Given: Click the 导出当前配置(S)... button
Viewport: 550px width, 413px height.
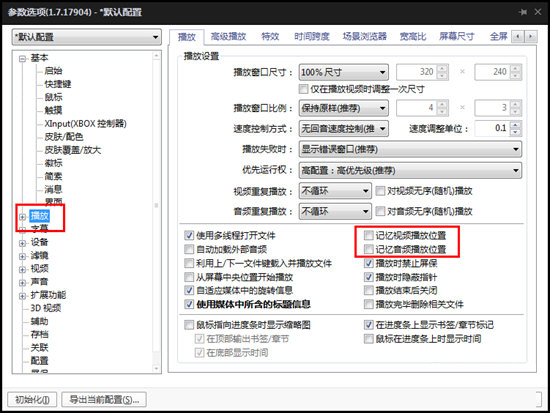Looking at the screenshot, I should click(104, 400).
